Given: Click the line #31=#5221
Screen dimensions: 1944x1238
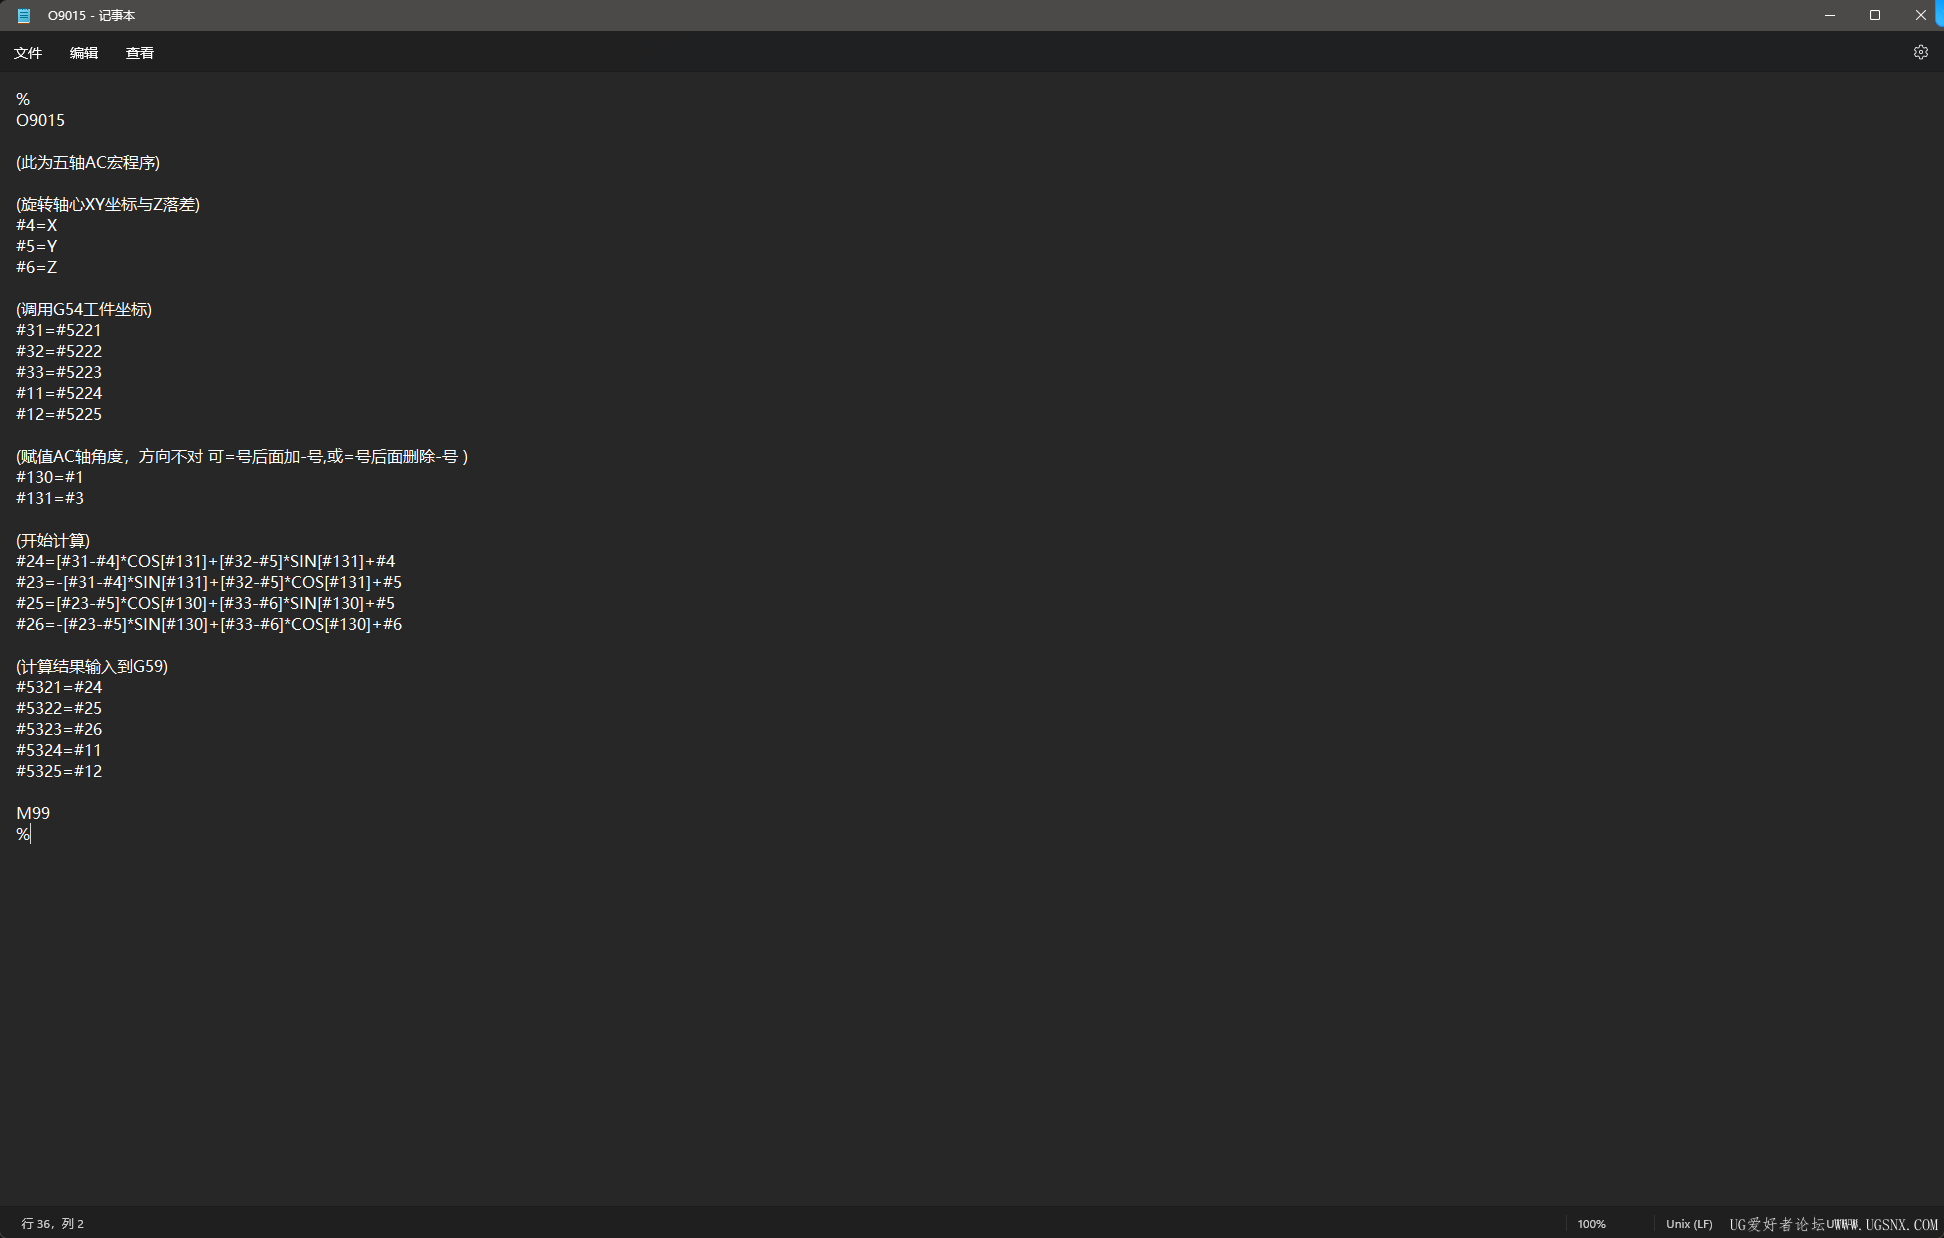Looking at the screenshot, I should pyautogui.click(x=59, y=330).
